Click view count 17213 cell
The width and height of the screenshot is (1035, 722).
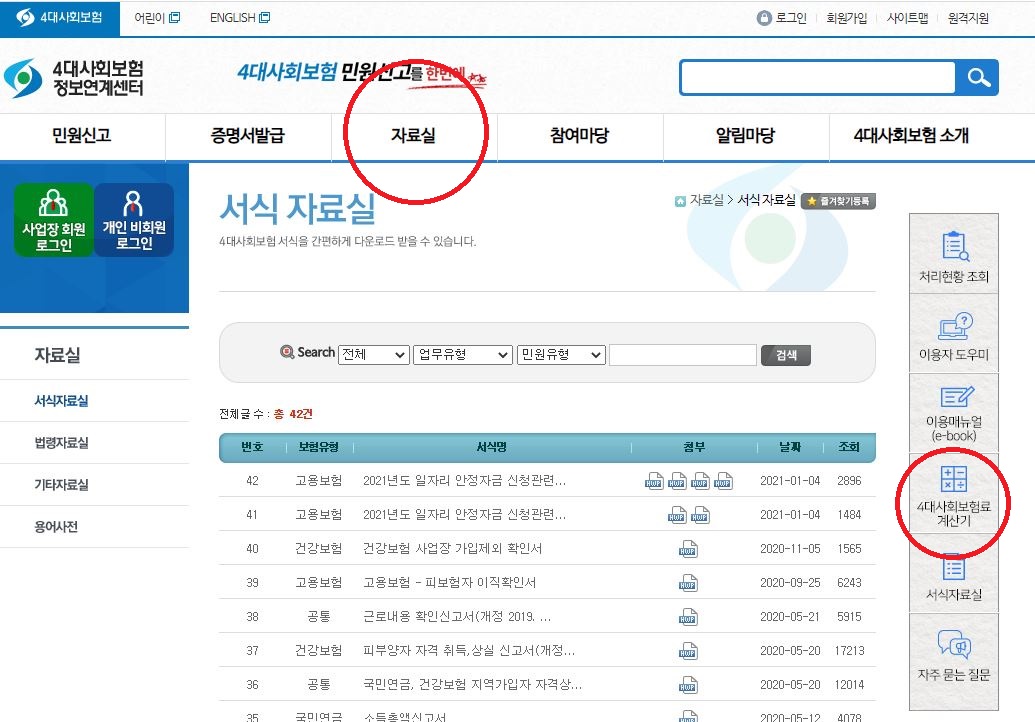click(850, 651)
